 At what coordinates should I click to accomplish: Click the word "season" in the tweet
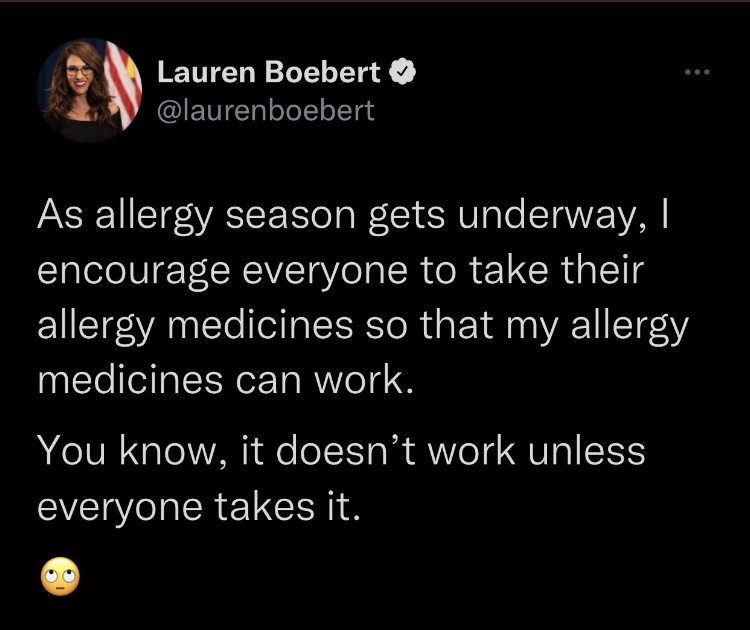pos(290,217)
